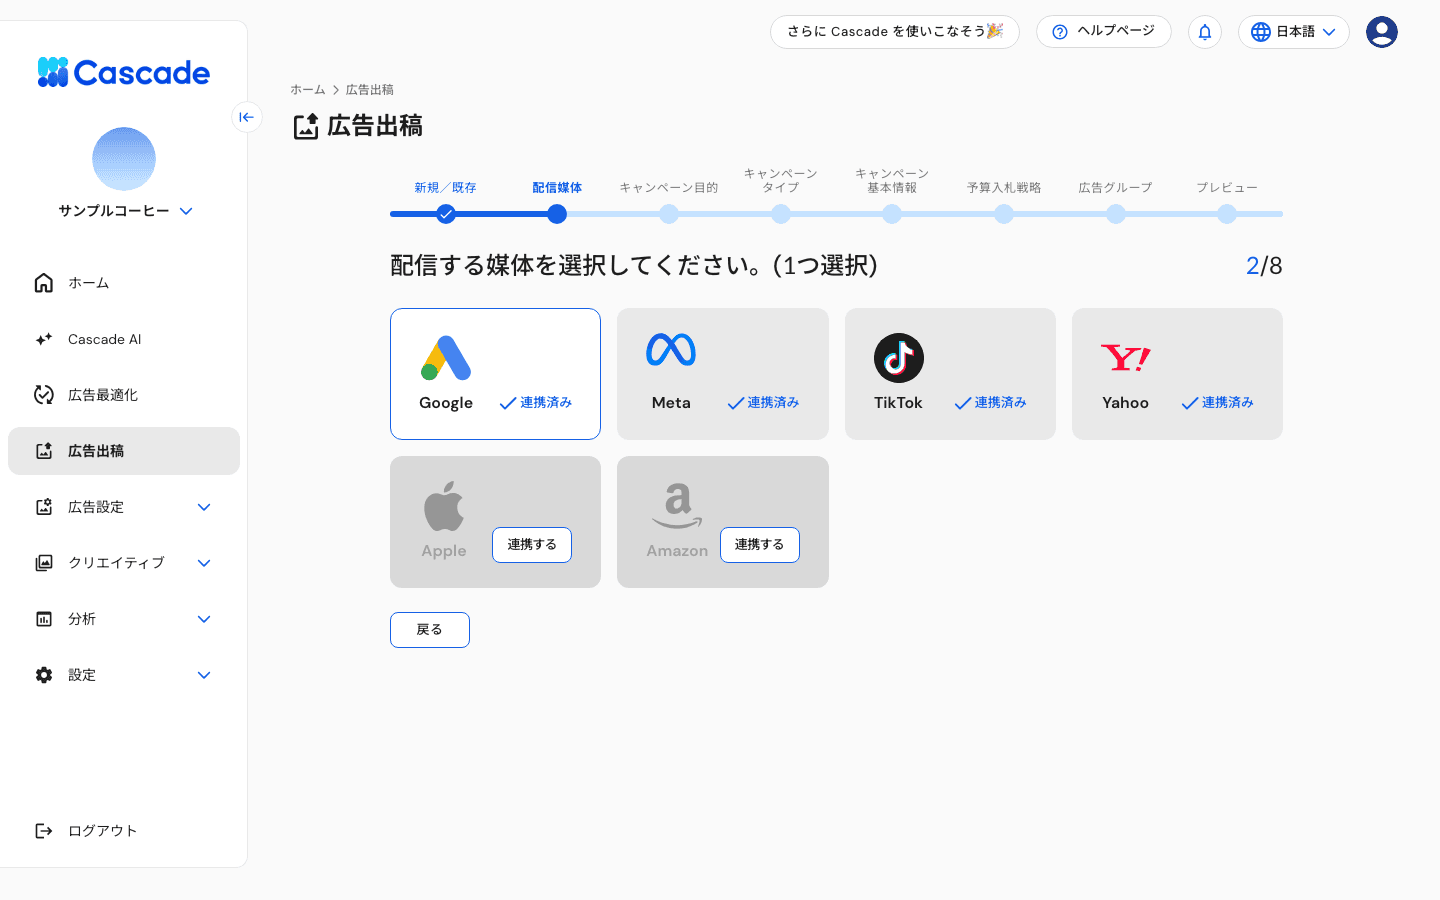This screenshot has width=1440, height=900.
Task: Open ホーム in the sidebar
Action: point(124,283)
